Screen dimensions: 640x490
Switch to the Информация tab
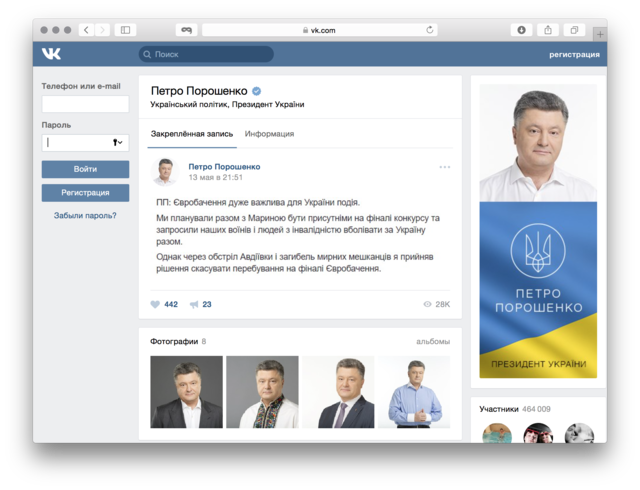tap(269, 134)
